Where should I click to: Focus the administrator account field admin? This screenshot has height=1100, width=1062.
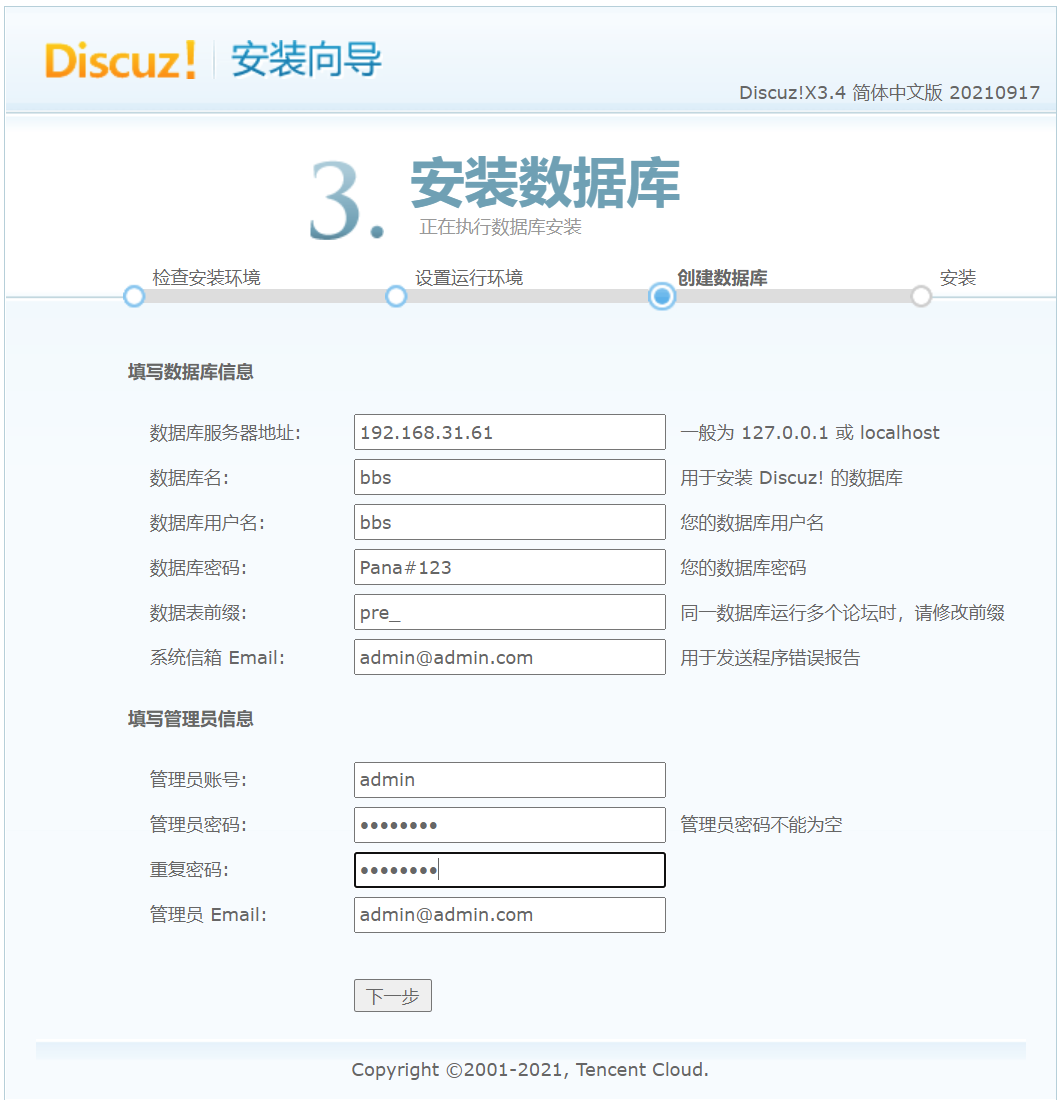click(x=509, y=779)
